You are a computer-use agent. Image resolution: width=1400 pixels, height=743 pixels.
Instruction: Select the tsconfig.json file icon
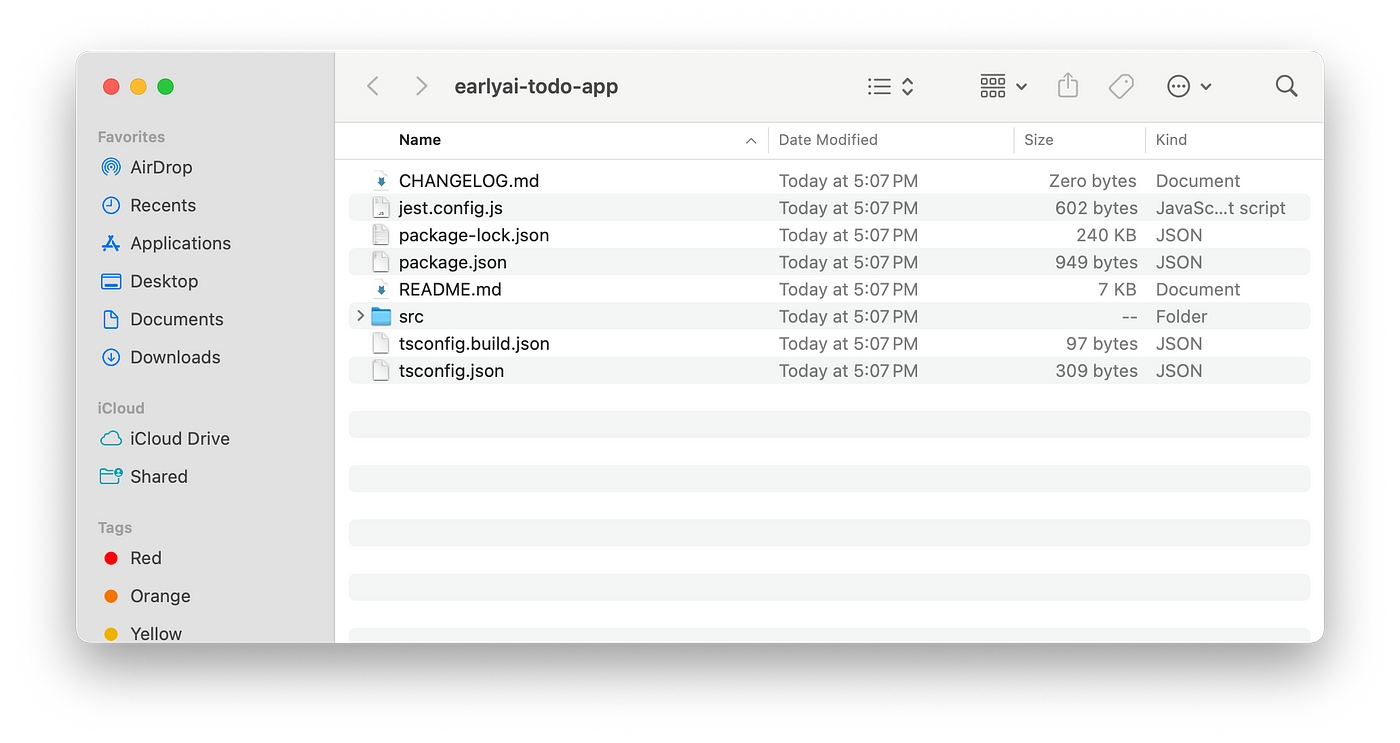(381, 370)
